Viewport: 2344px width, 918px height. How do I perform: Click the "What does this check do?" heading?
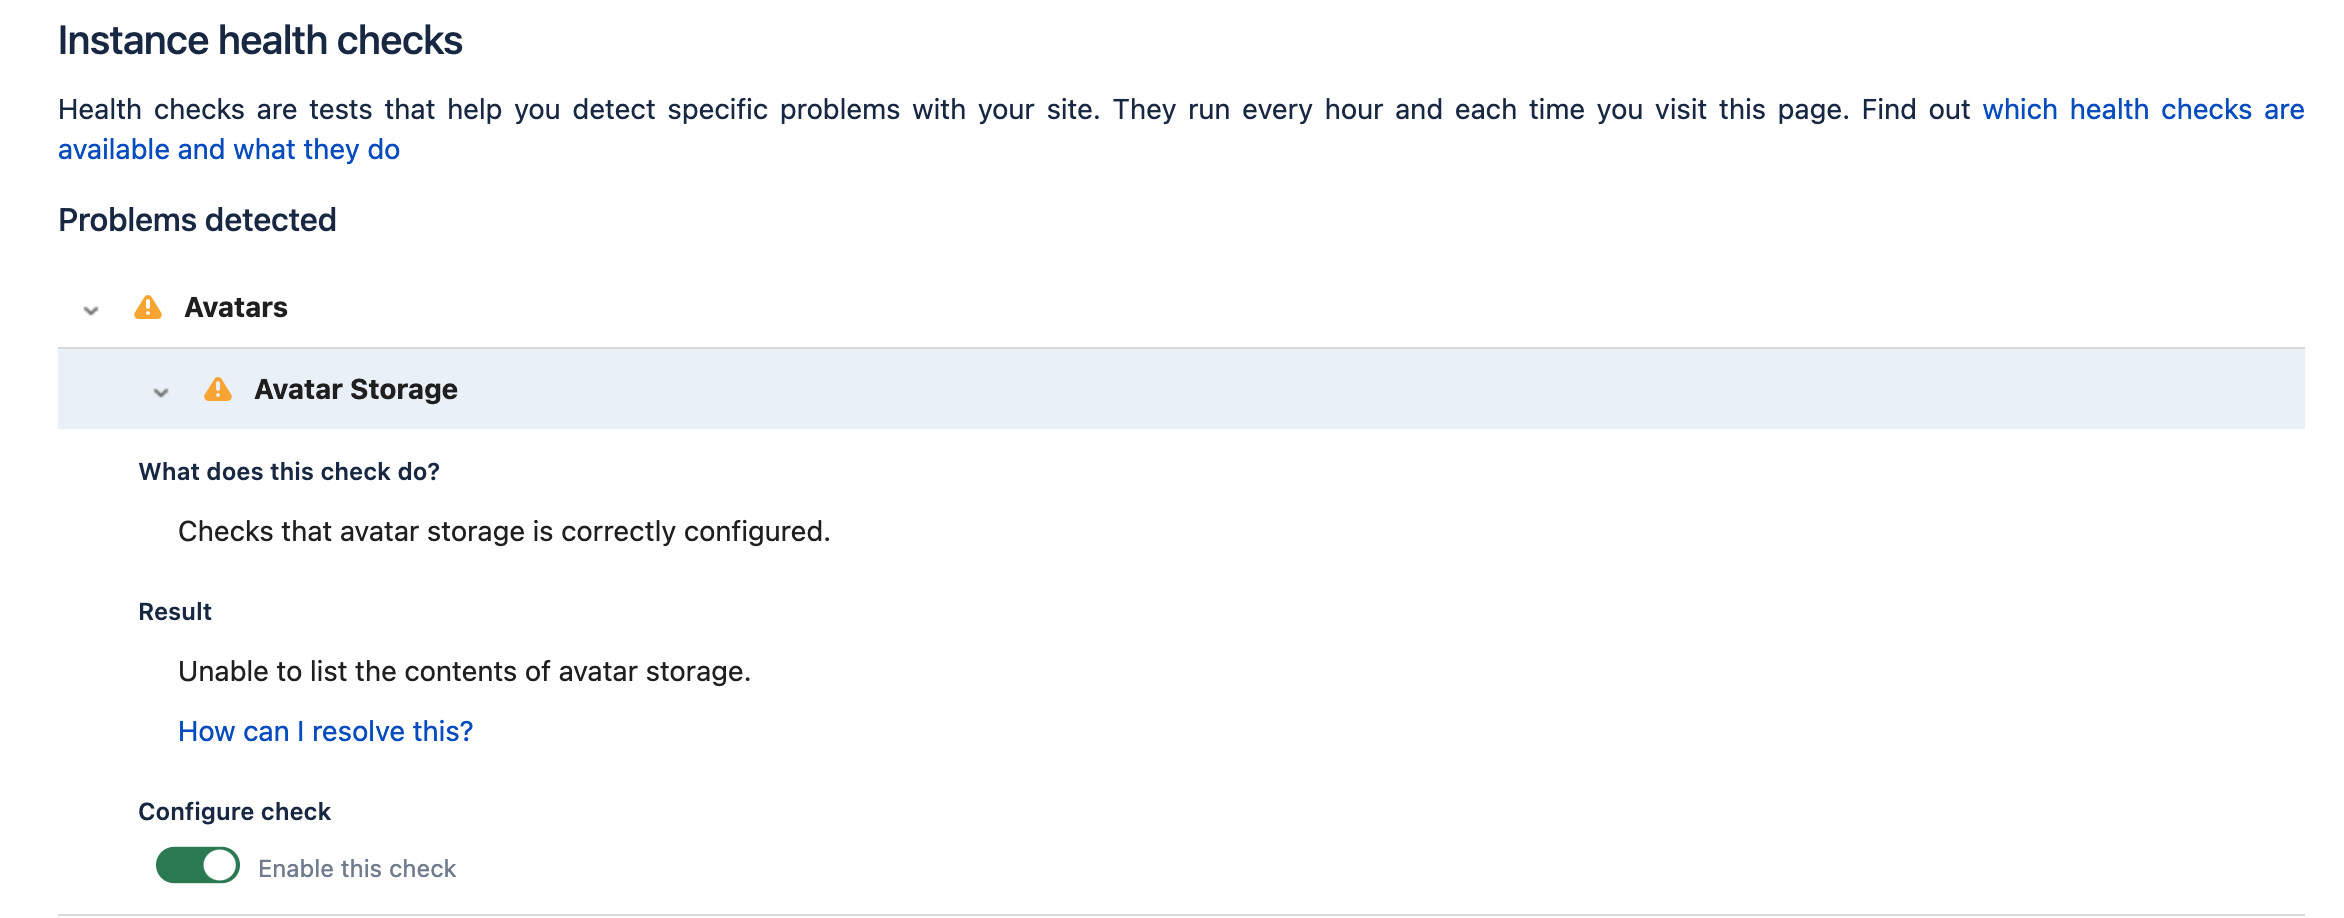[289, 472]
